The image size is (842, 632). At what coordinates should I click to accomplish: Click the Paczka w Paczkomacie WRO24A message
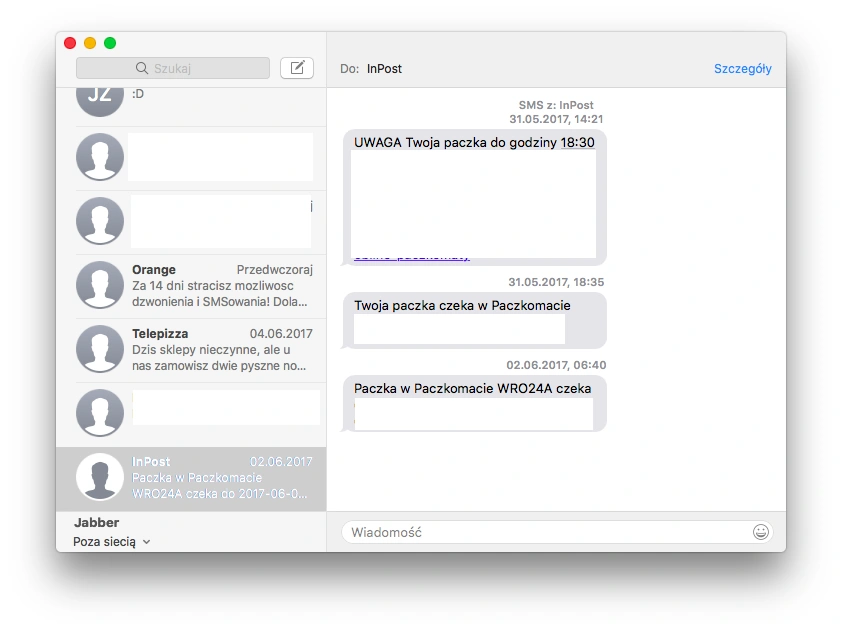[474, 403]
